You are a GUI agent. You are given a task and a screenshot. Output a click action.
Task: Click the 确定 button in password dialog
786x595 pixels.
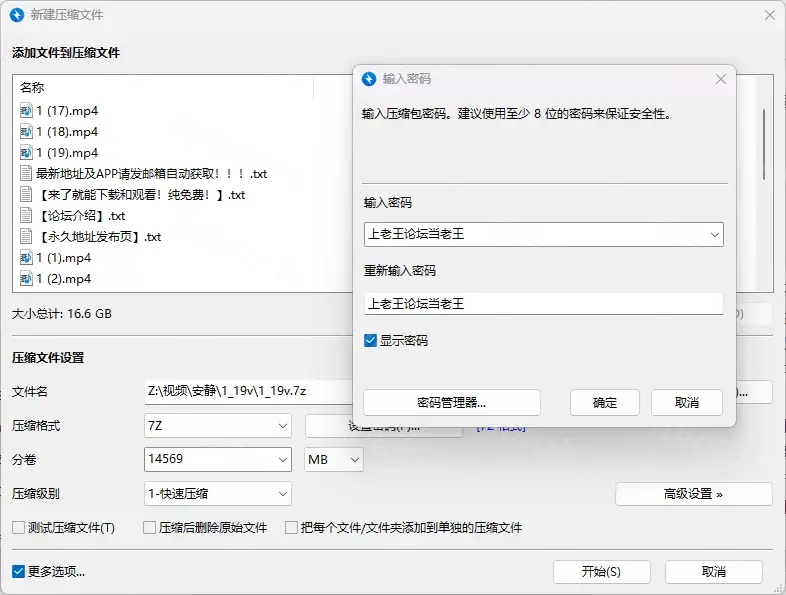pyautogui.click(x=605, y=402)
